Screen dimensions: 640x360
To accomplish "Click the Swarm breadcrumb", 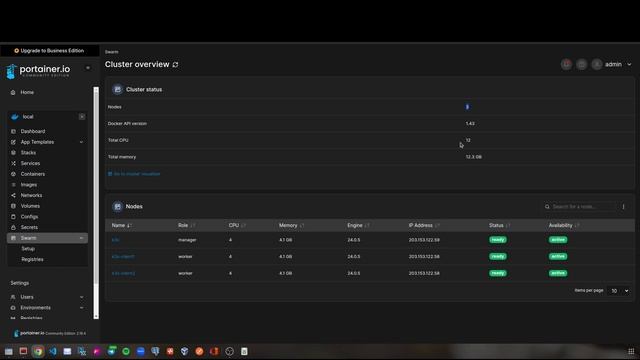I will (111, 52).
